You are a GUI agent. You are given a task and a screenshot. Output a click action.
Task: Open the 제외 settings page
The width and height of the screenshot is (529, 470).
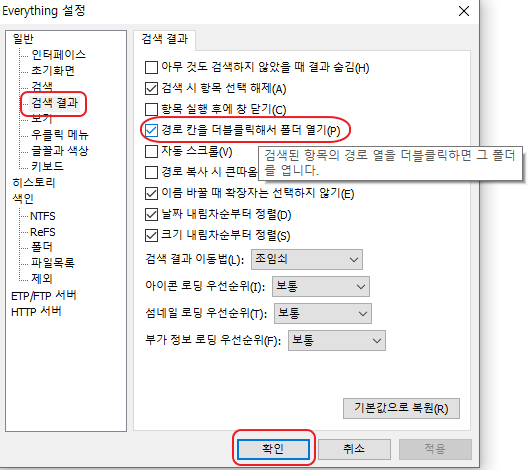(42, 278)
